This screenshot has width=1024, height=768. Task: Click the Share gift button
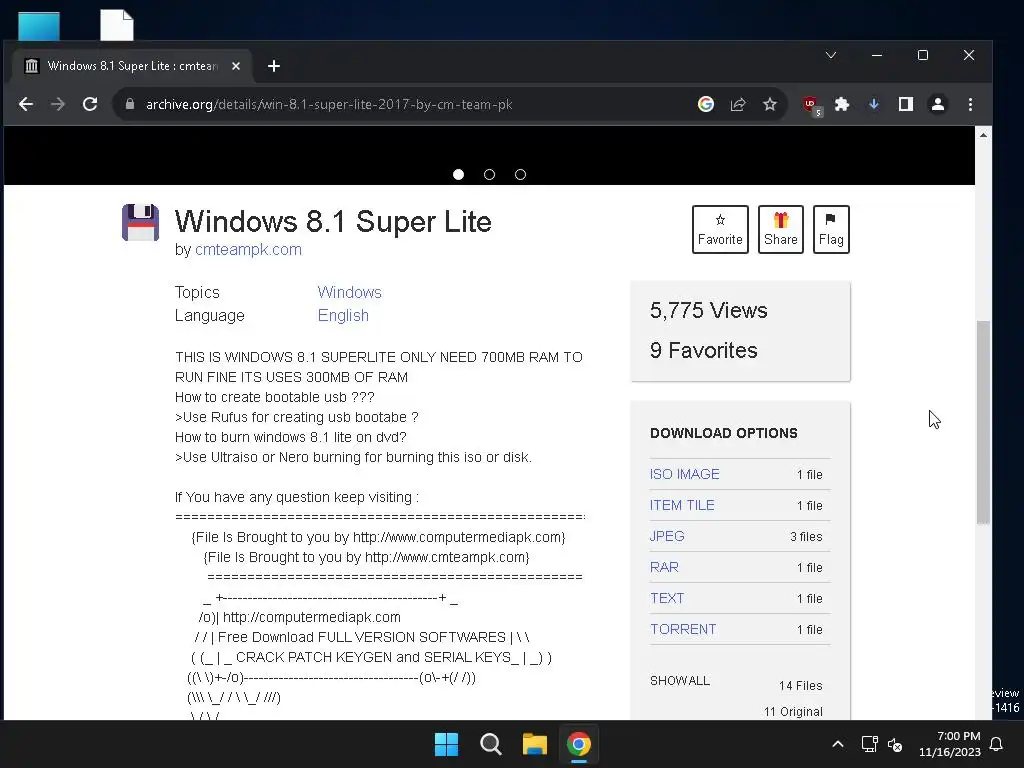(x=780, y=229)
